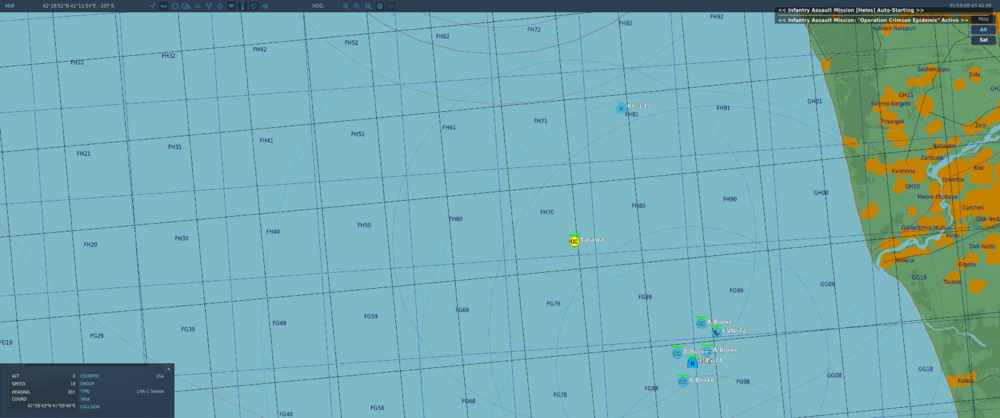Toggle the ruler measurement tool
Image resolution: width=1000 pixels, height=418 pixels.
click(x=163, y=6)
